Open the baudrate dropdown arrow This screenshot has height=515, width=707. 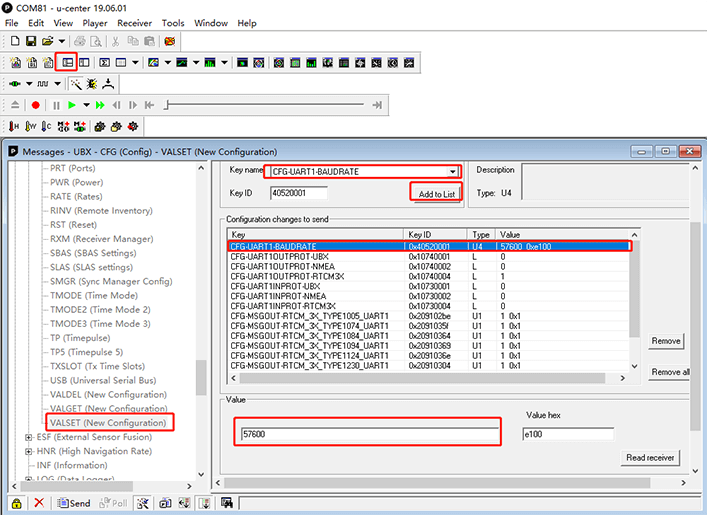click(x=57, y=84)
